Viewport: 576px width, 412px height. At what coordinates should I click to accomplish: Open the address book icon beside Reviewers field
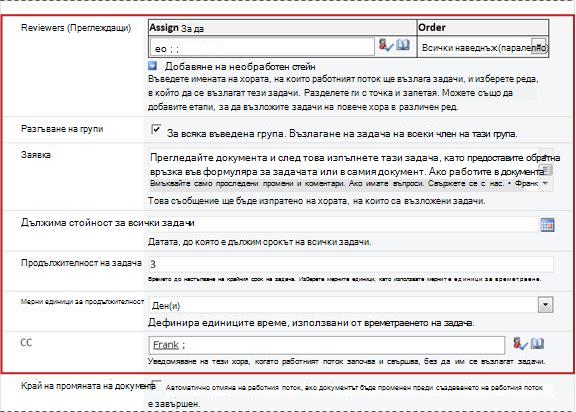coord(403,45)
